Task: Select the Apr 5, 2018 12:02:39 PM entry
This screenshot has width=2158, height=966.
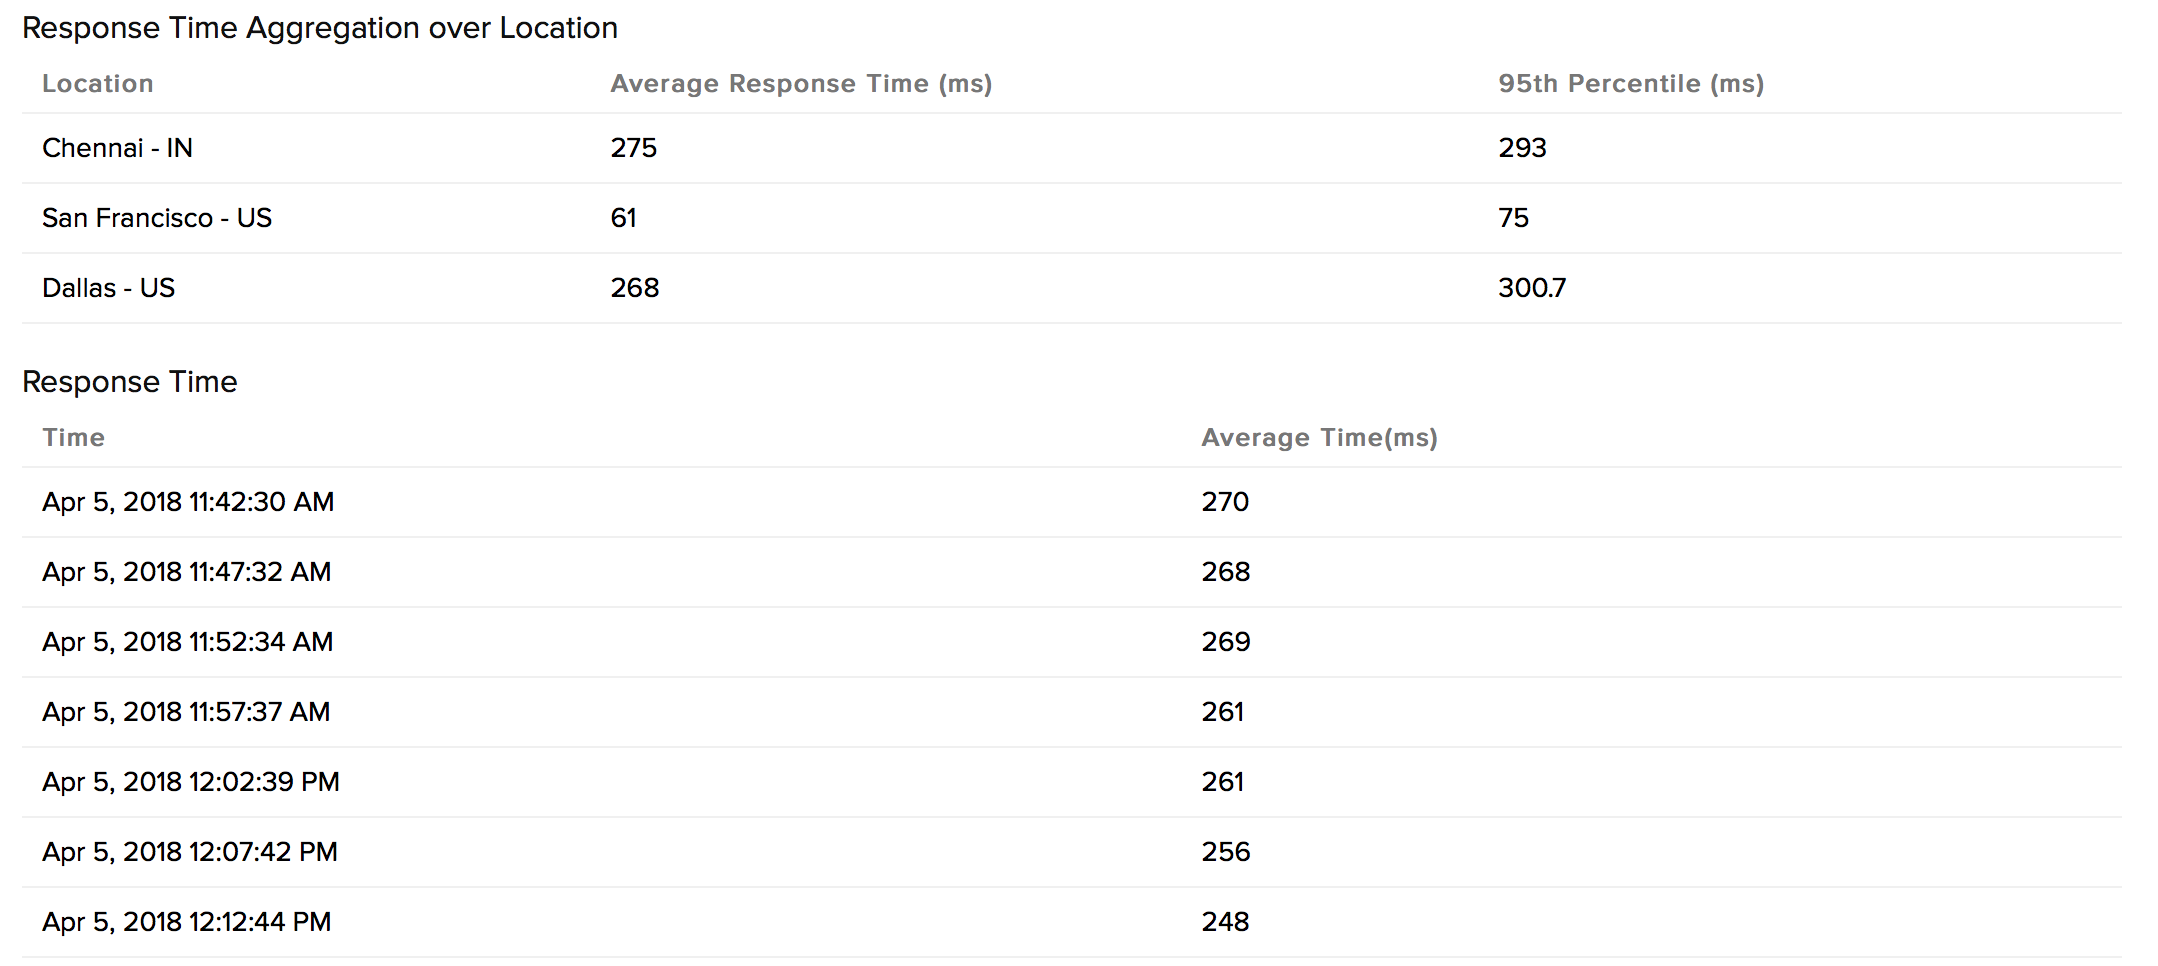Action: (191, 782)
